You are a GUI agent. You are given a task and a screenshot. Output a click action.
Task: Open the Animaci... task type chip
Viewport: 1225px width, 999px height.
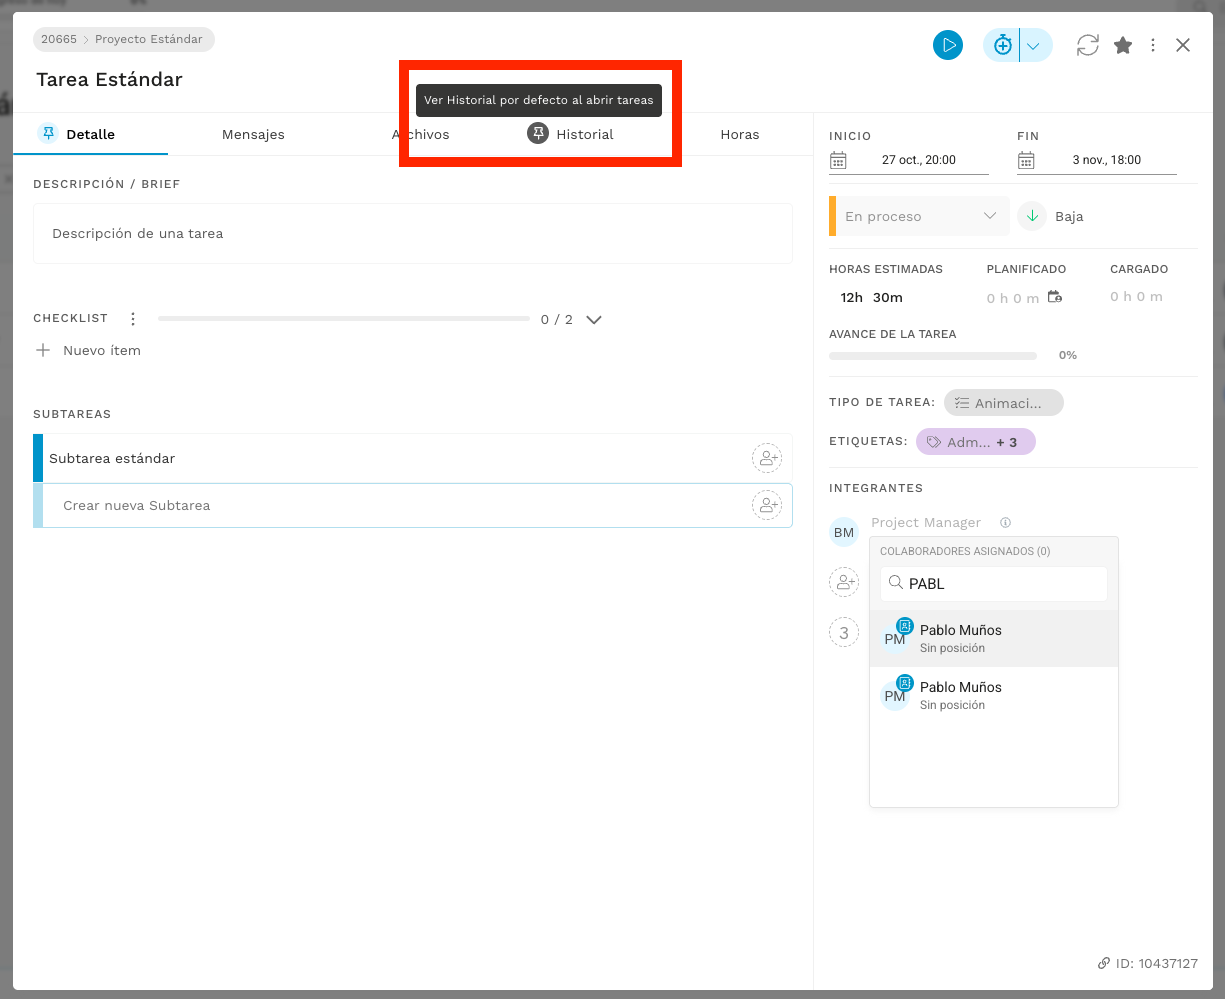1003,403
